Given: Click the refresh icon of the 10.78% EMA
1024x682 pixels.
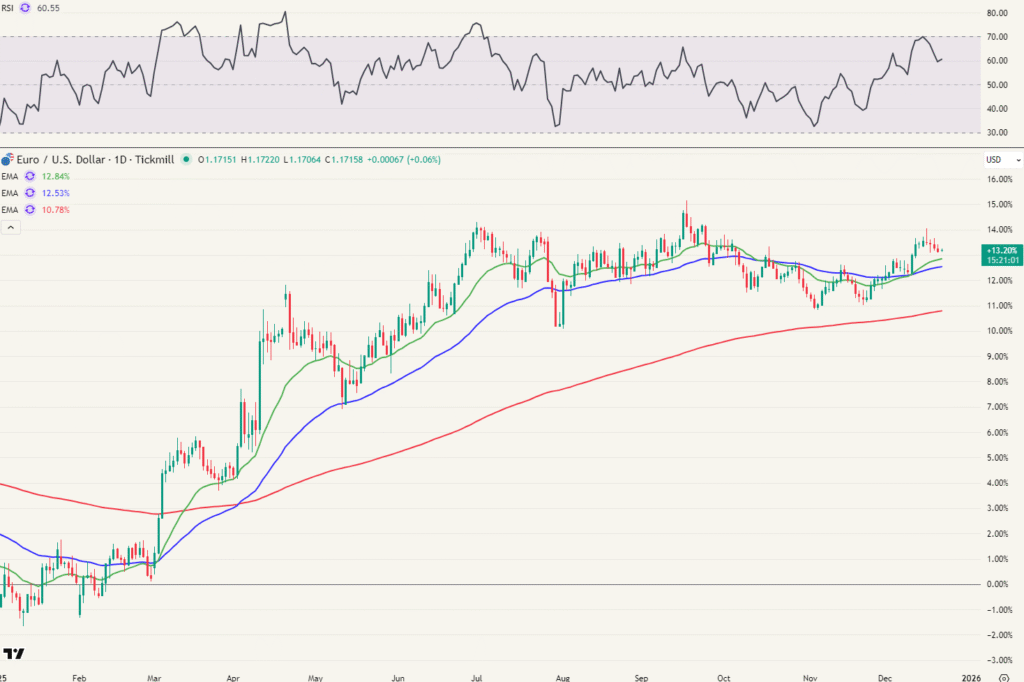Looking at the screenshot, I should click(x=29, y=209).
